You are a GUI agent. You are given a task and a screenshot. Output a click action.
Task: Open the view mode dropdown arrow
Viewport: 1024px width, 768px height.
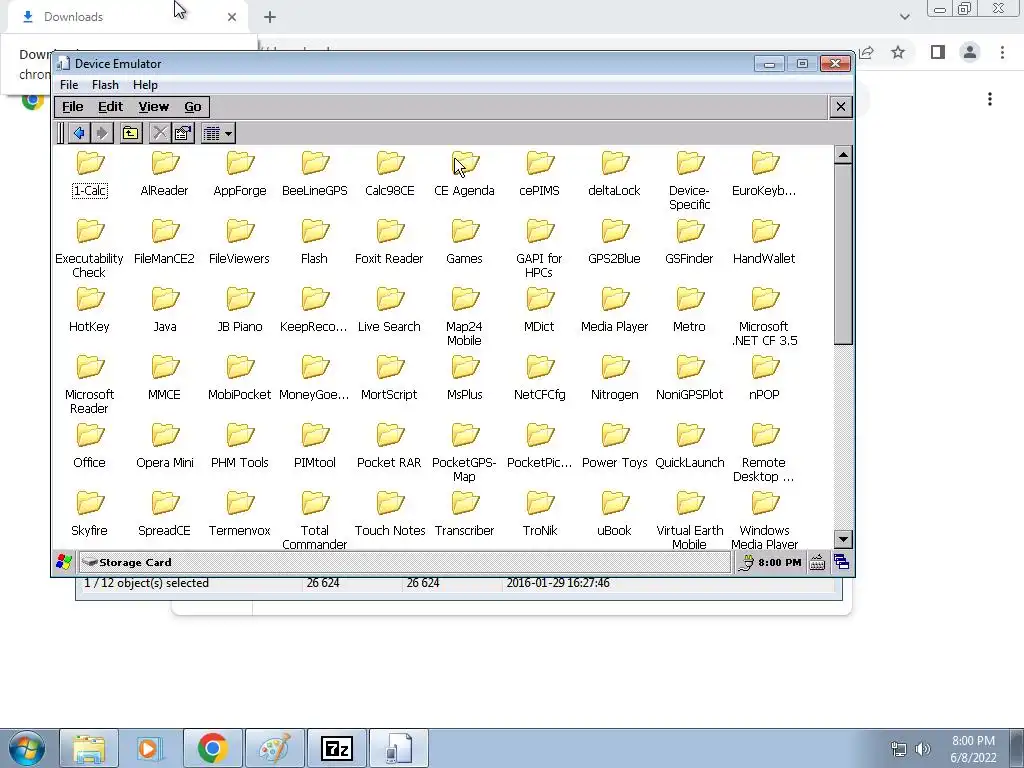click(228, 134)
